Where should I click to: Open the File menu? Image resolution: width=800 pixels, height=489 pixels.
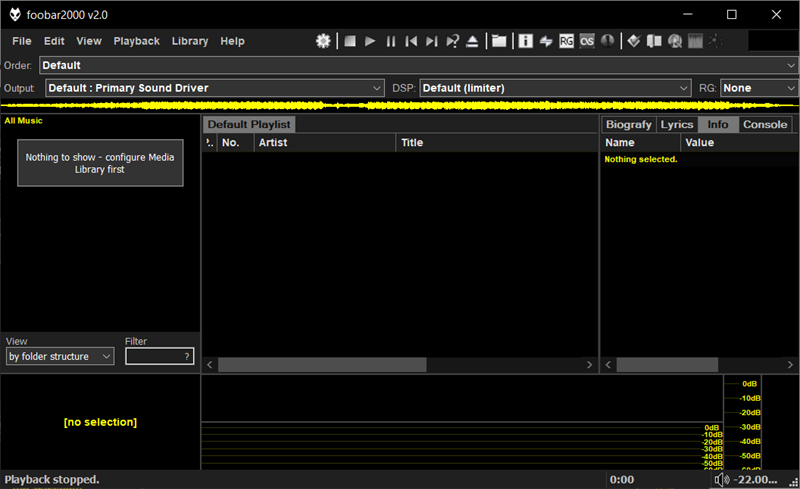[x=22, y=41]
